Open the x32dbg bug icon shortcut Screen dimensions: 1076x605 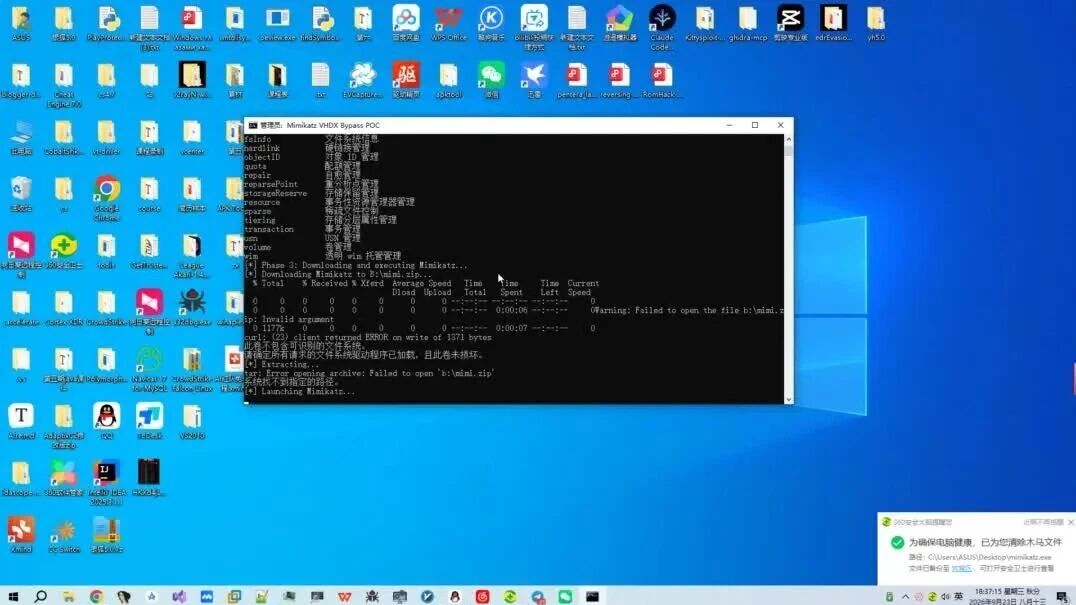click(191, 307)
